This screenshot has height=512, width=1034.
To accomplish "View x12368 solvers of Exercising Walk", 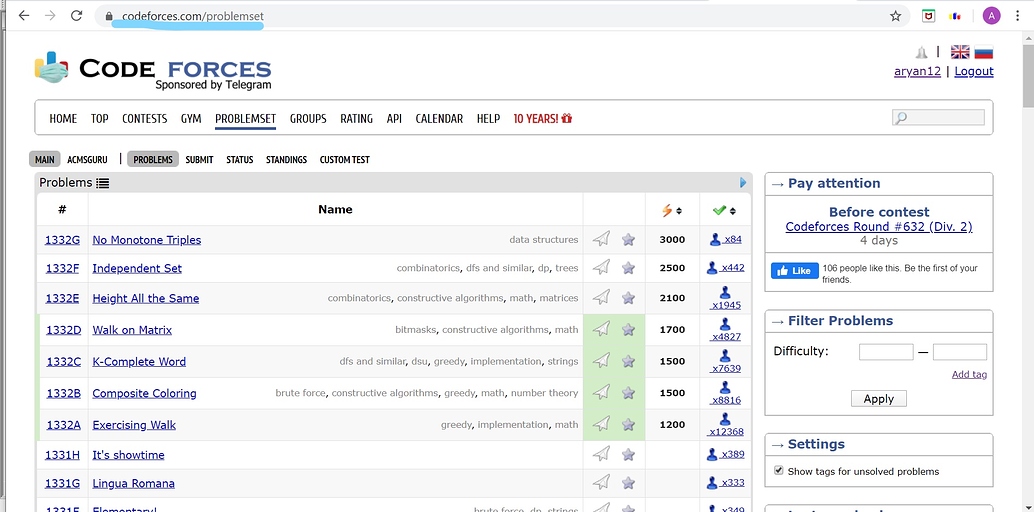I will (x=725, y=432).
